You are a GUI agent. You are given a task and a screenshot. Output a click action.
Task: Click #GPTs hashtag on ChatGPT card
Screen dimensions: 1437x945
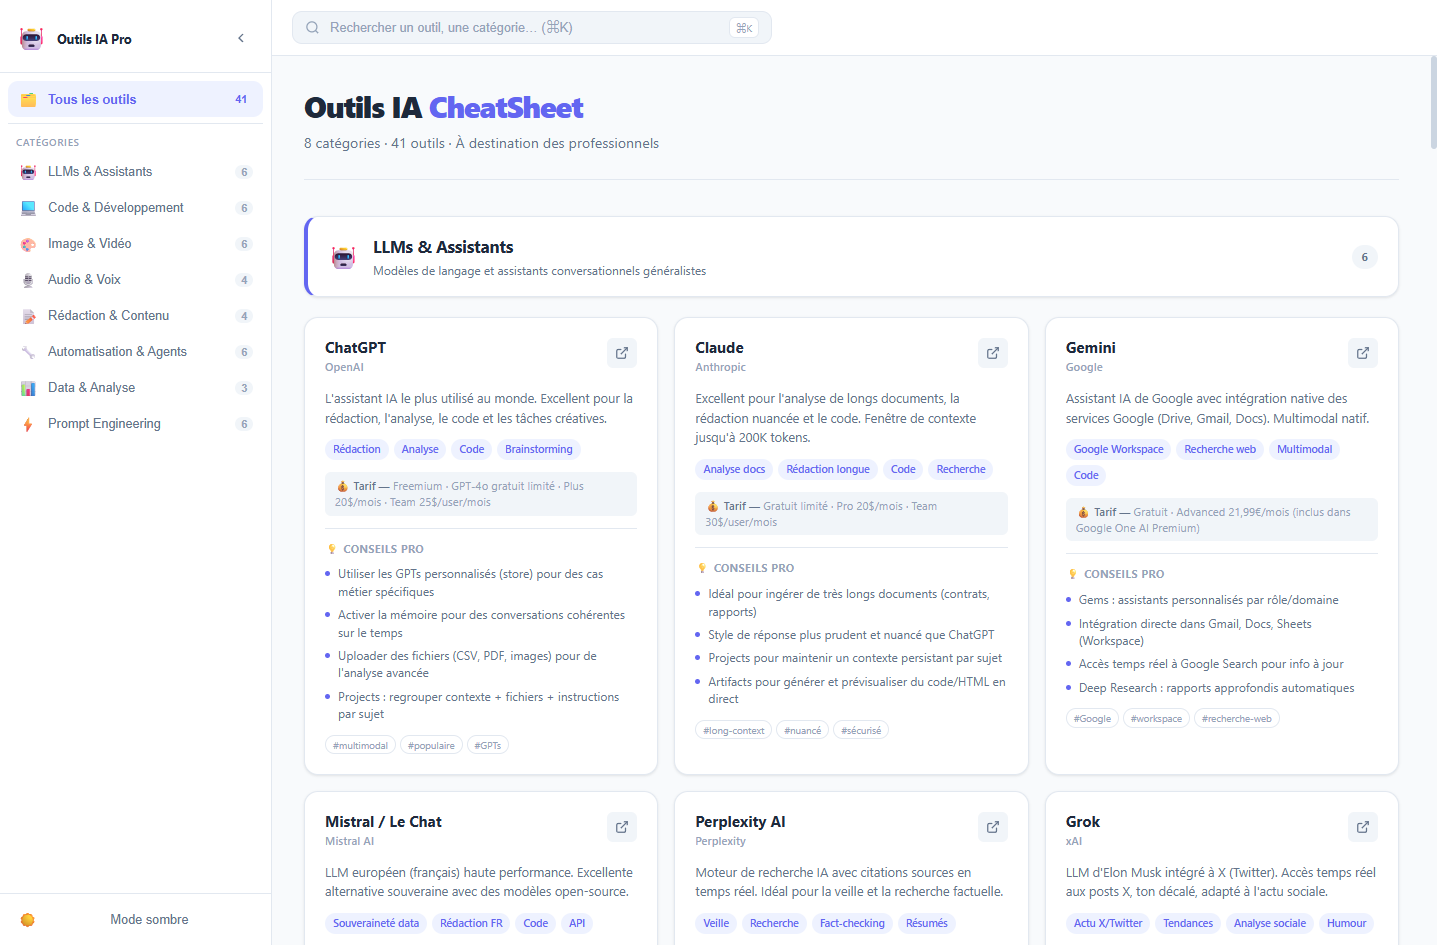click(488, 746)
